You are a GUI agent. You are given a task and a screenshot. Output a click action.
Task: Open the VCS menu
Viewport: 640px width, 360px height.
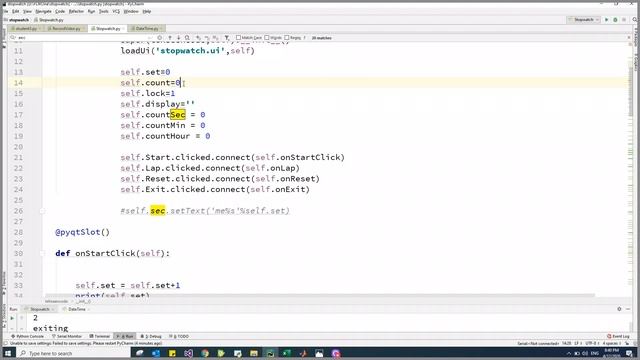tap(116, 11)
